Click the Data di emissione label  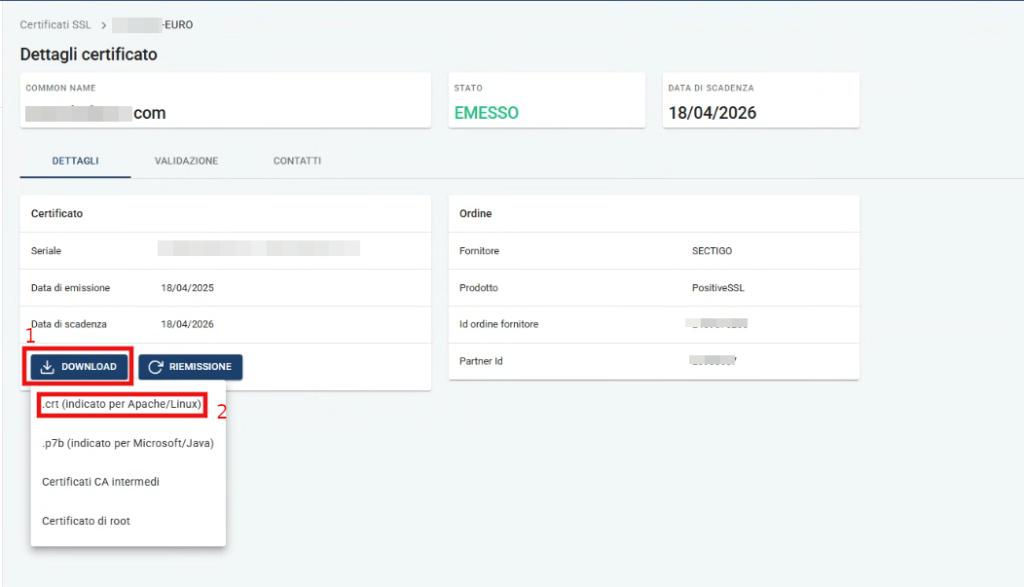point(71,288)
